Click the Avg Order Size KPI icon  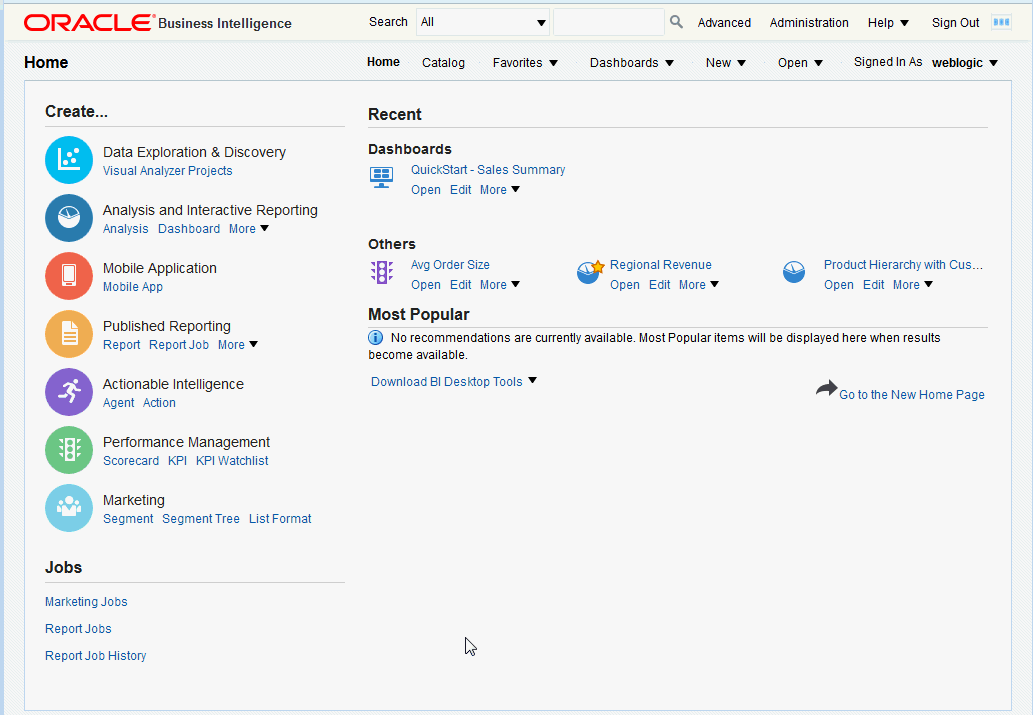[381, 272]
